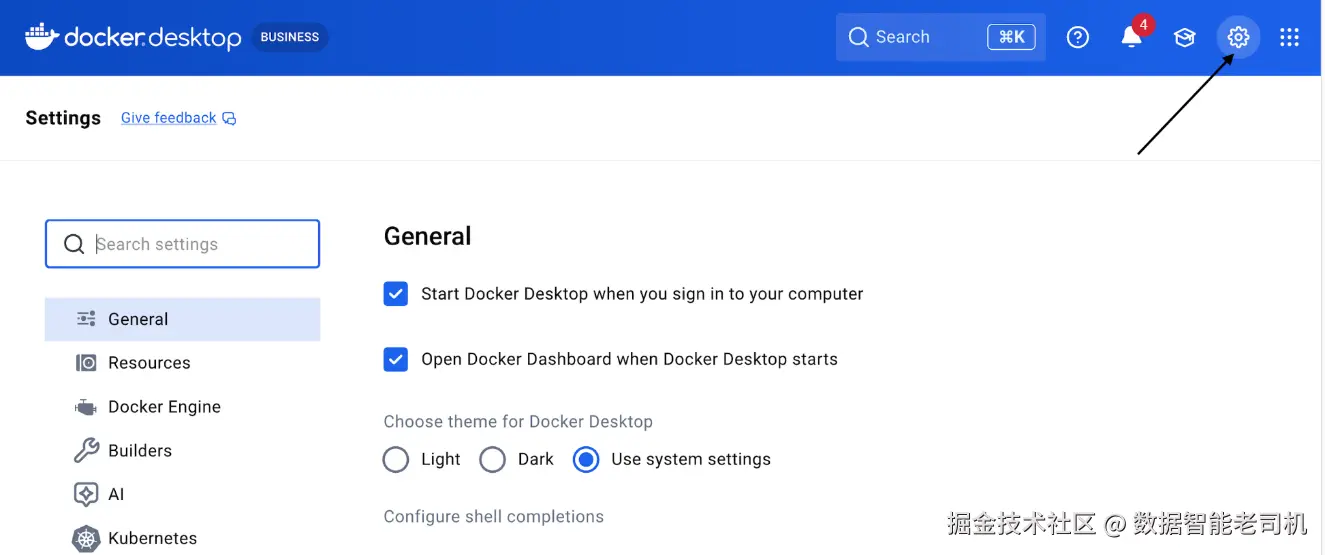The image size is (1325, 555).
Task: Click the Resources disk icon
Action: pyautogui.click(x=86, y=363)
